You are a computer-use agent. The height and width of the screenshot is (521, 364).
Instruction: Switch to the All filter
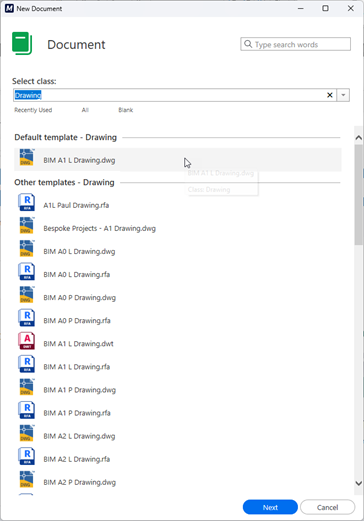(85, 110)
